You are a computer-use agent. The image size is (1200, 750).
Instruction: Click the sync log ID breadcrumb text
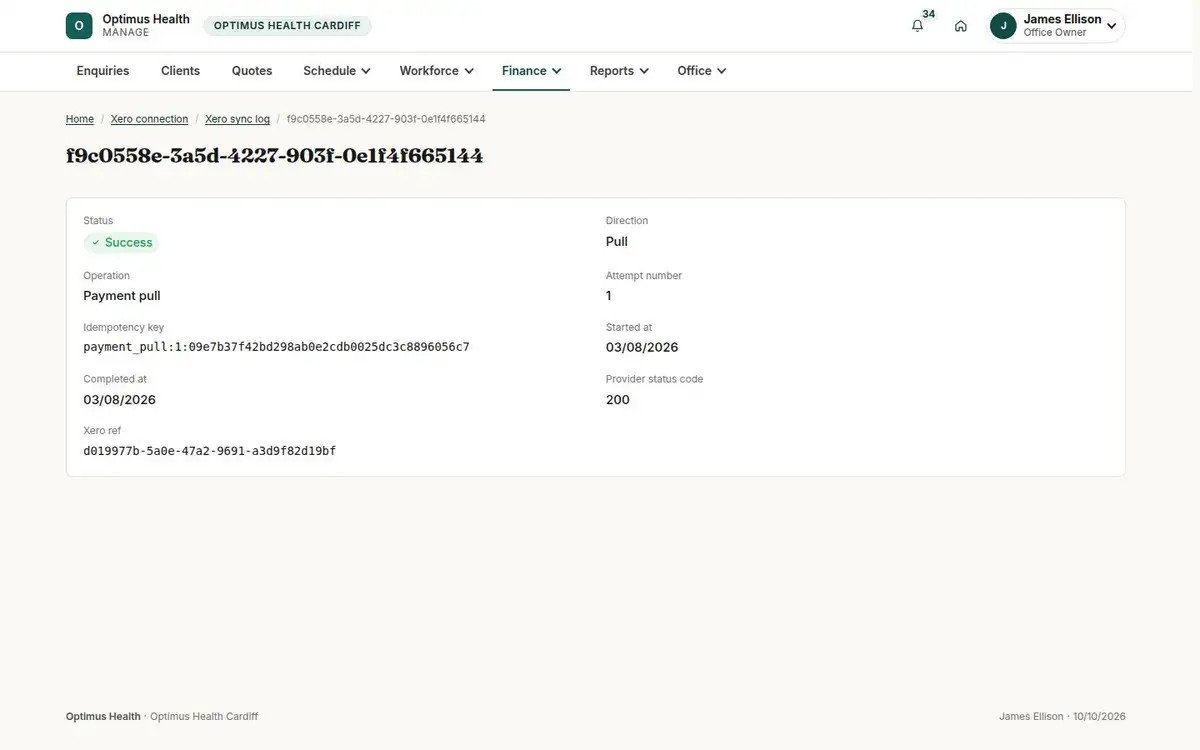[x=386, y=119]
